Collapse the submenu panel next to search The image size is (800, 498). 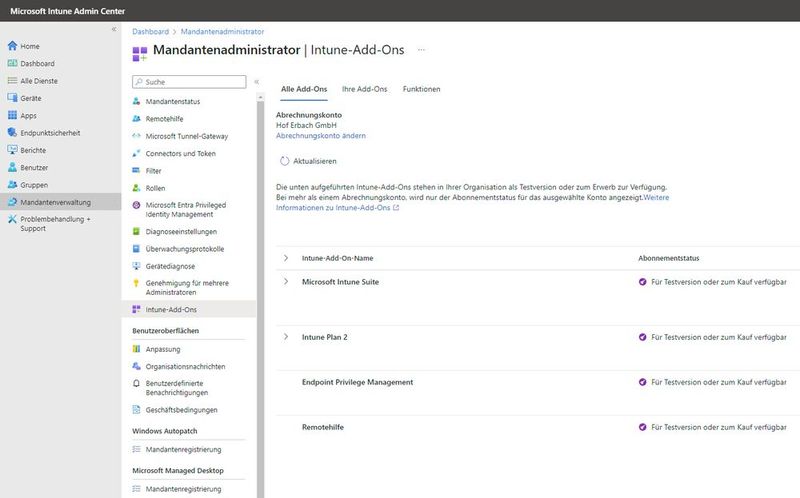[257, 82]
